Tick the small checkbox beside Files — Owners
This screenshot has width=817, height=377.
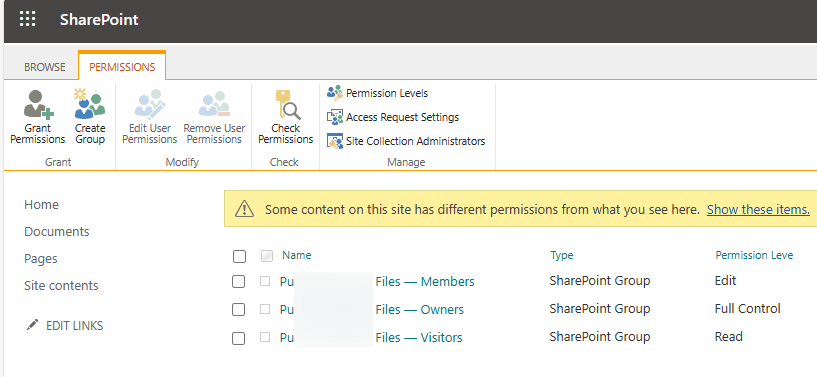pos(265,309)
